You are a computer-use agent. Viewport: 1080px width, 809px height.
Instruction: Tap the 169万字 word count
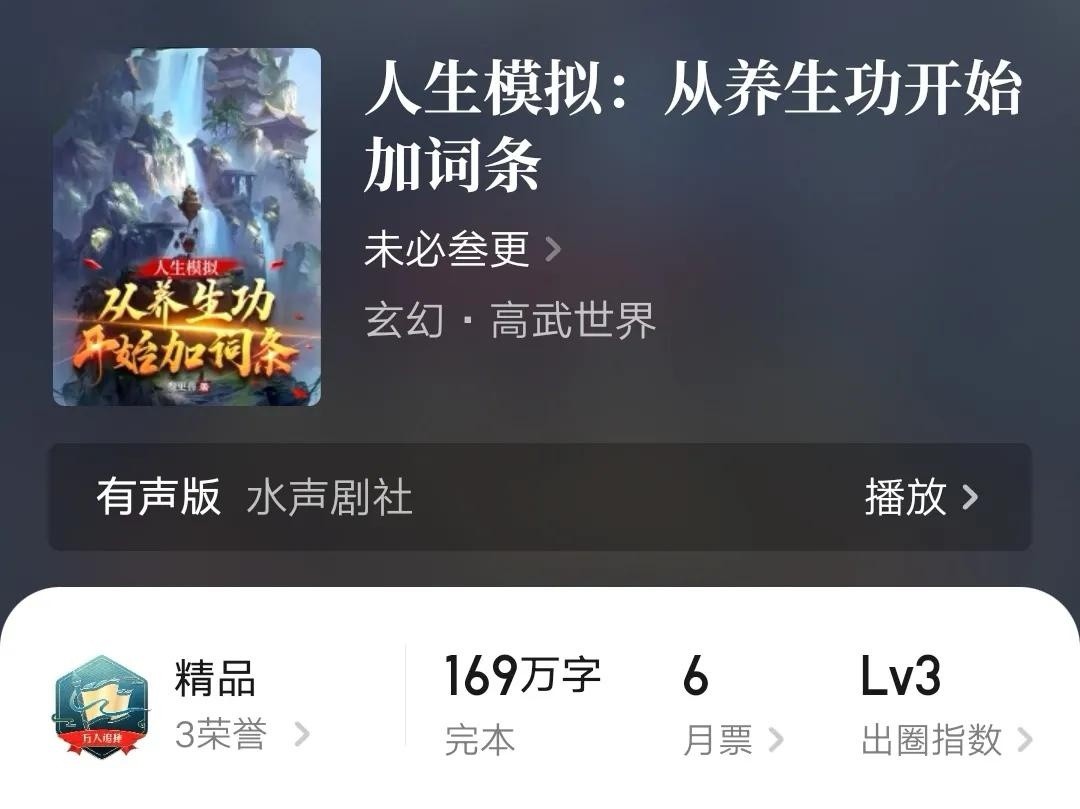[x=523, y=675]
